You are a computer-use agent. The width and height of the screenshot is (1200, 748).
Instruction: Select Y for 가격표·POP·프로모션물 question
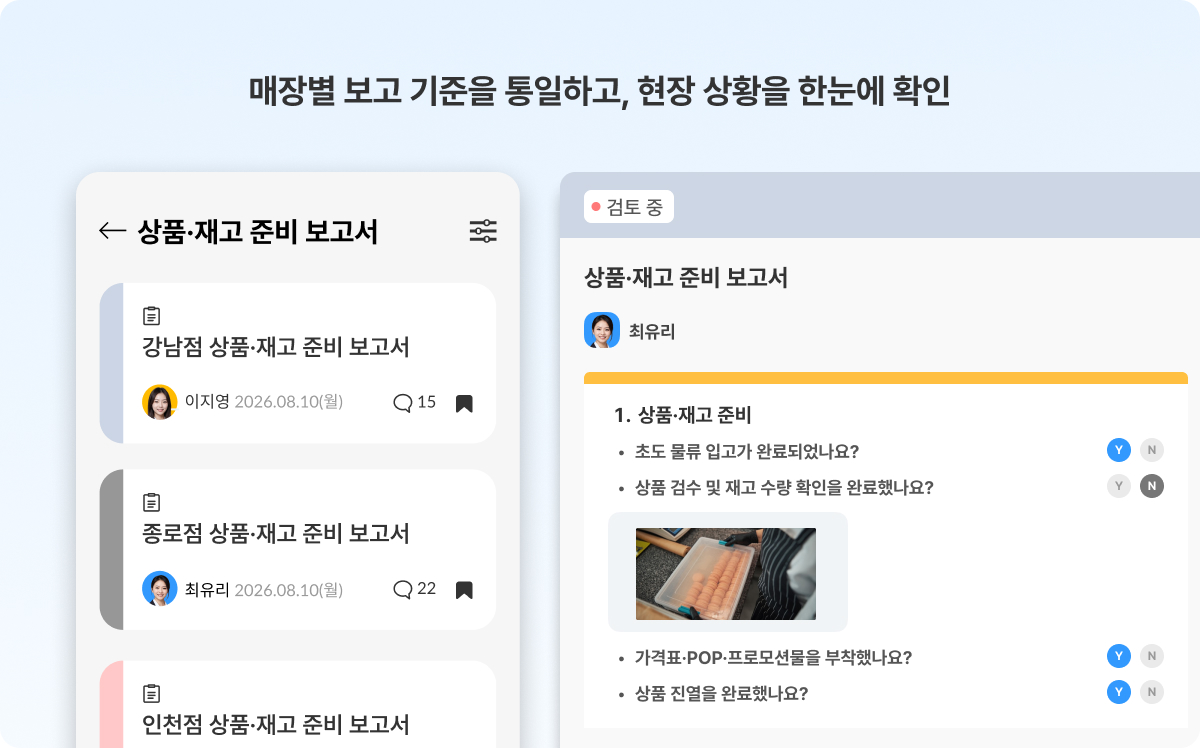point(1119,656)
